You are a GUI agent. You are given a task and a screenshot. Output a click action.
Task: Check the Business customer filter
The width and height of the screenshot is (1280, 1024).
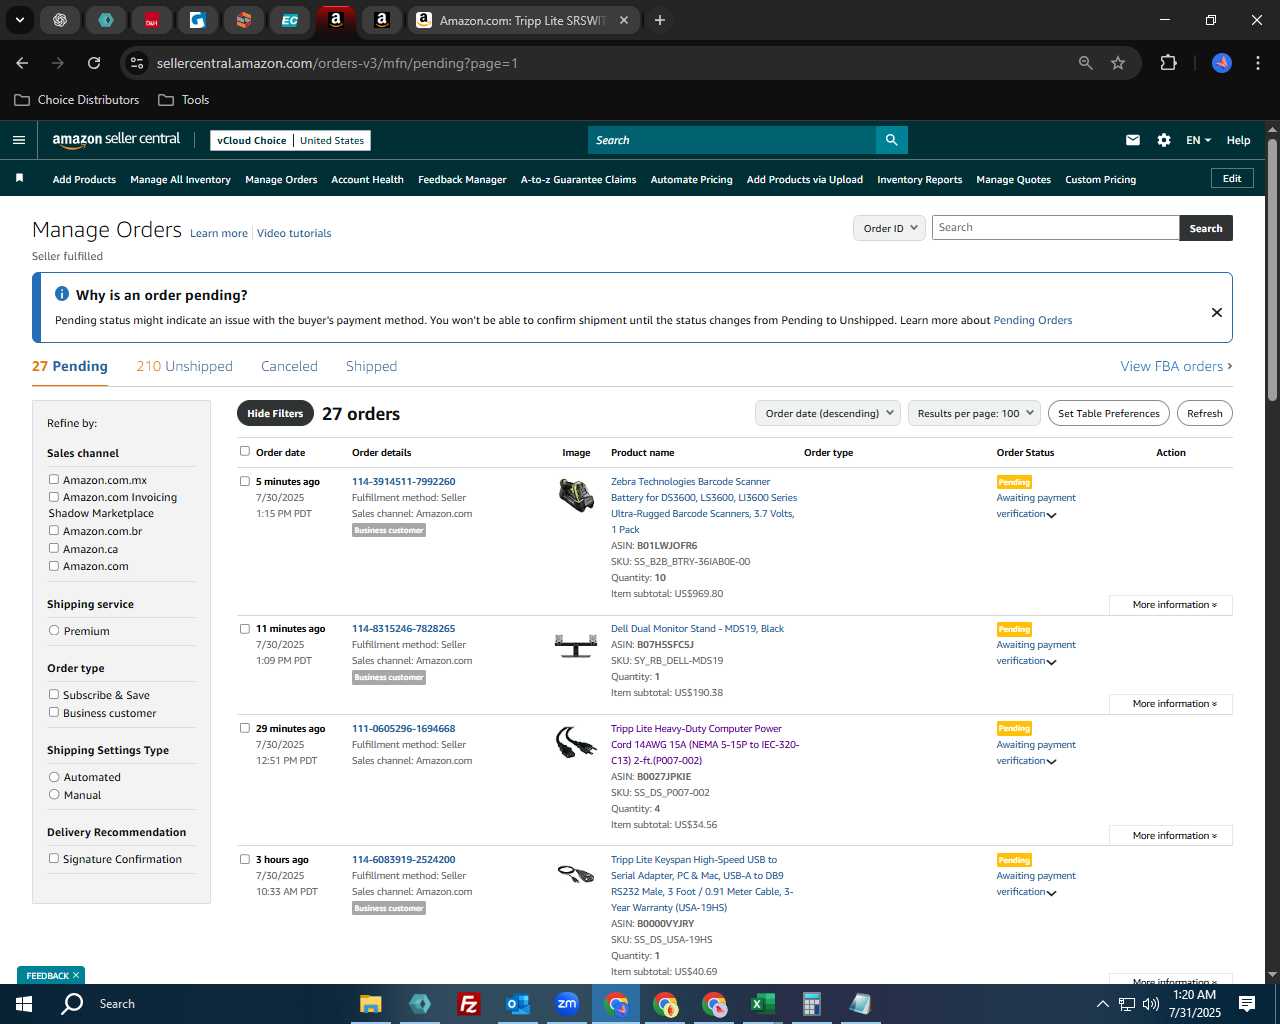point(54,712)
